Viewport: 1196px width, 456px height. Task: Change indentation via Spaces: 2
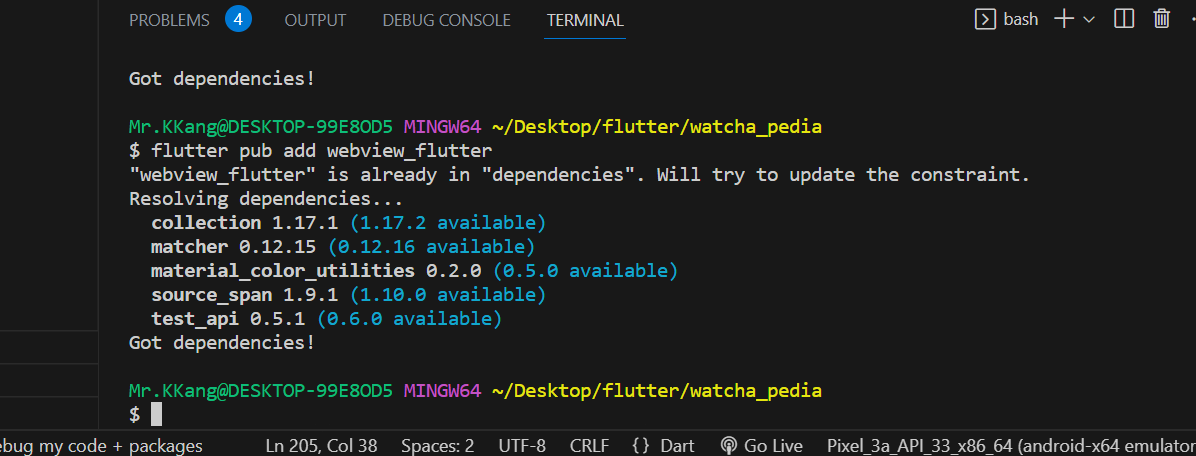coord(438,446)
